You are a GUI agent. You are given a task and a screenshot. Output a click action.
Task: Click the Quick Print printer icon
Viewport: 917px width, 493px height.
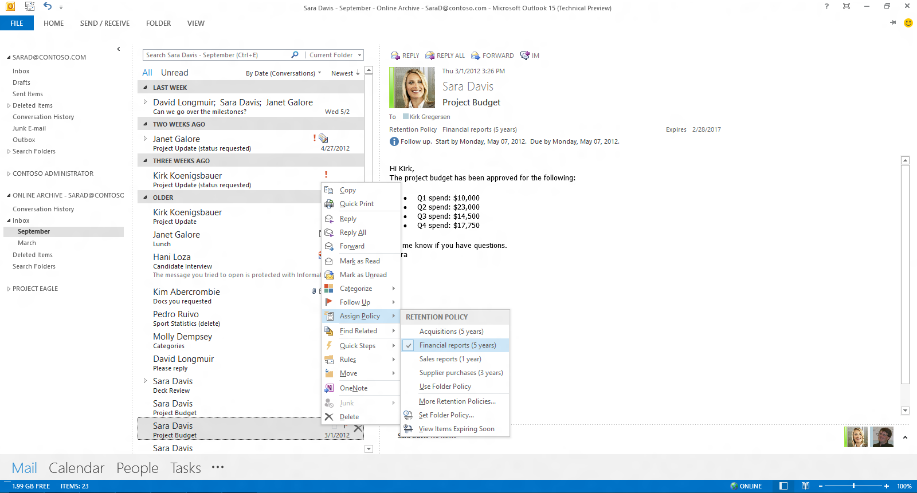[x=329, y=204]
